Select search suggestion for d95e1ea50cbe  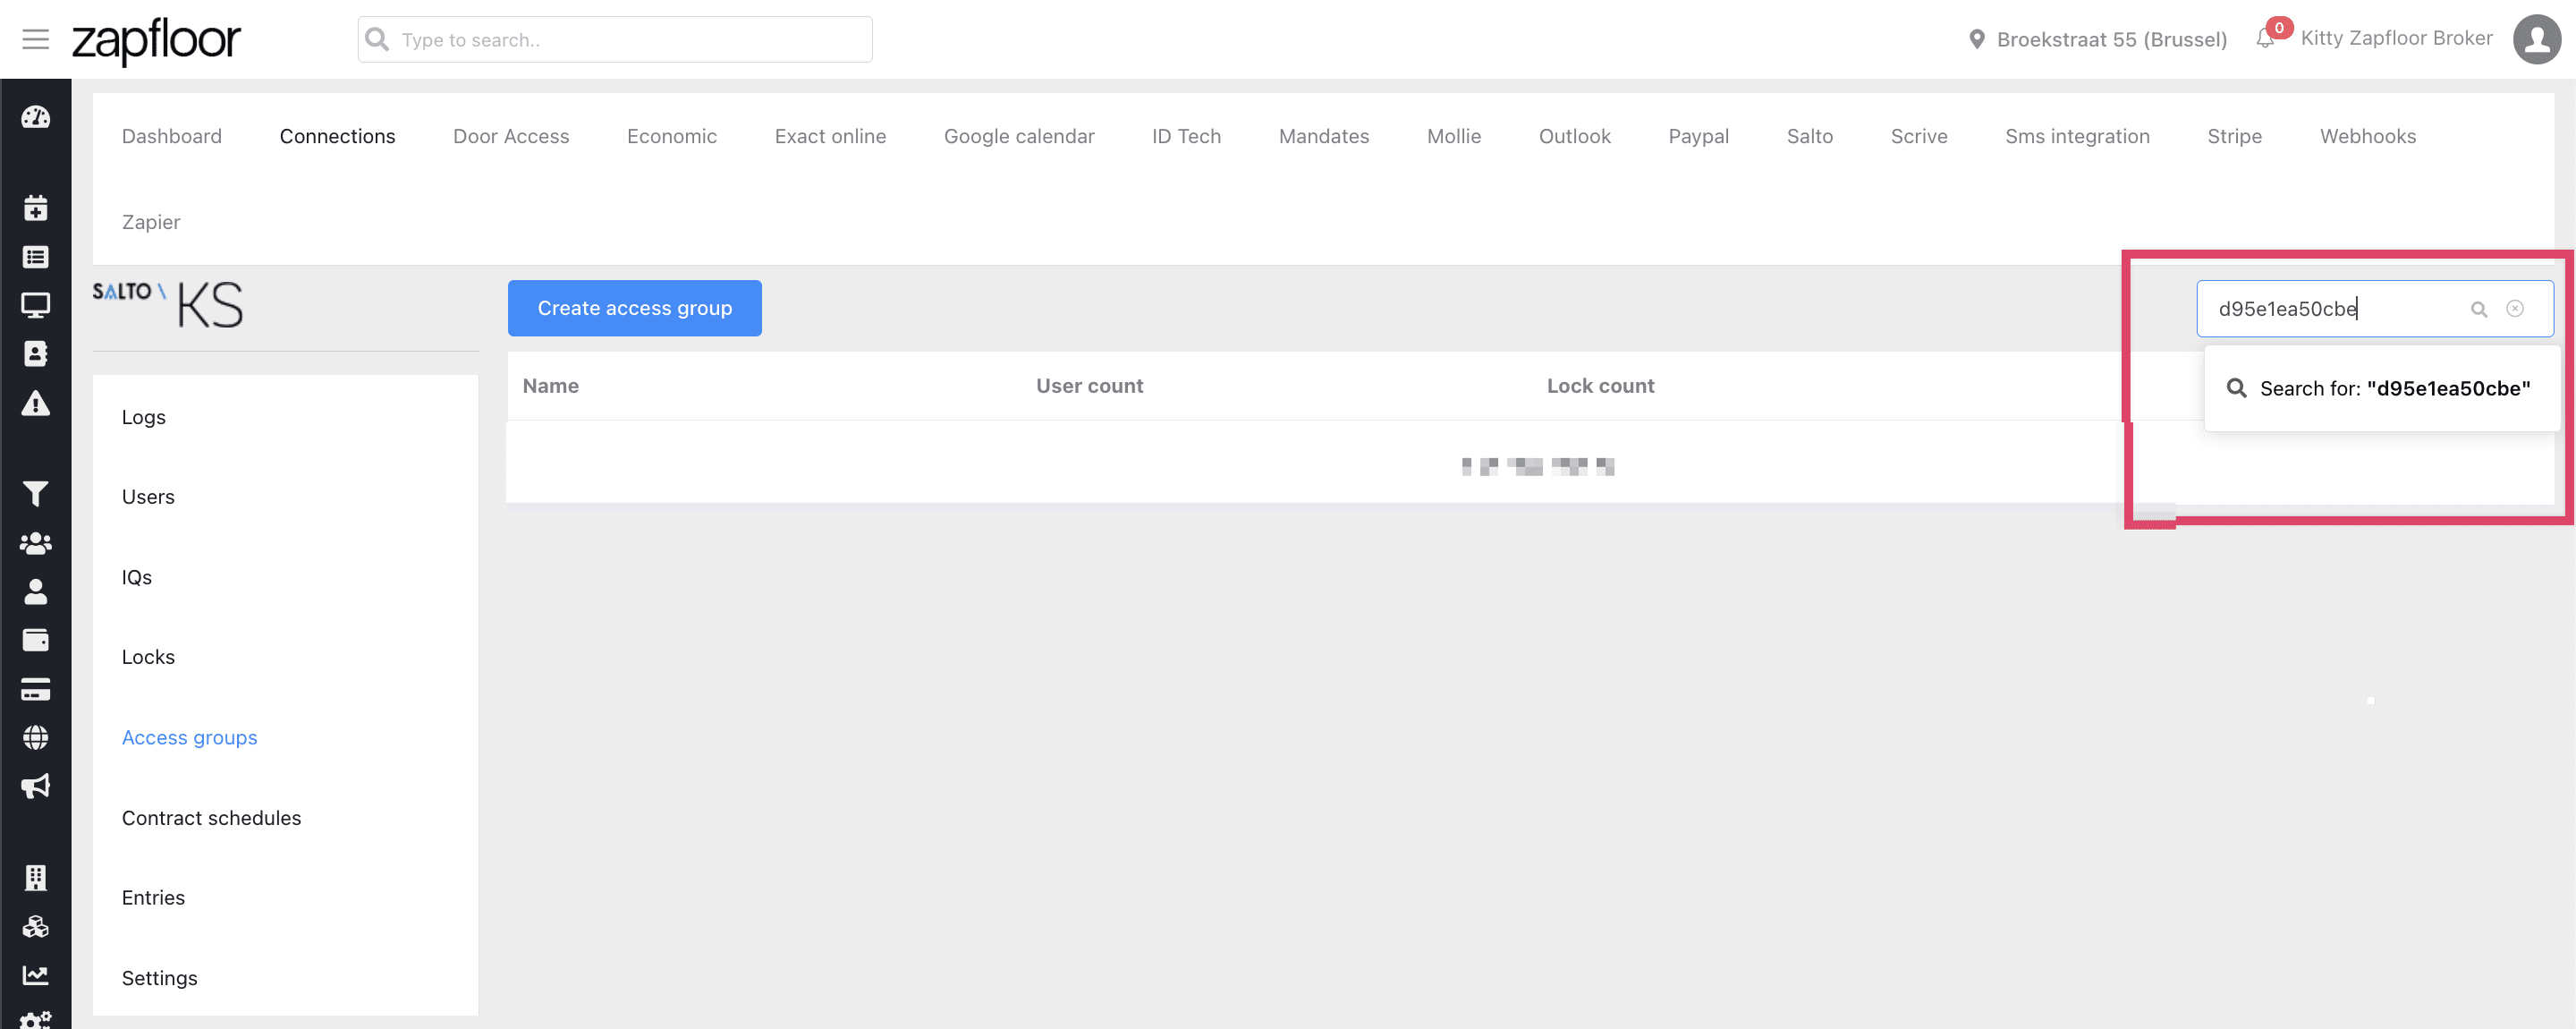(2380, 389)
